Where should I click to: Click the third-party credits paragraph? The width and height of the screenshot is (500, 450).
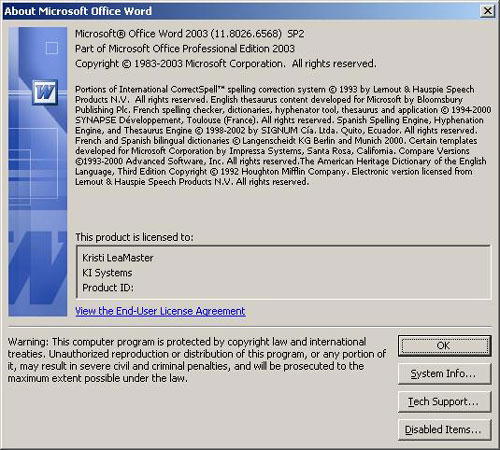click(x=283, y=135)
